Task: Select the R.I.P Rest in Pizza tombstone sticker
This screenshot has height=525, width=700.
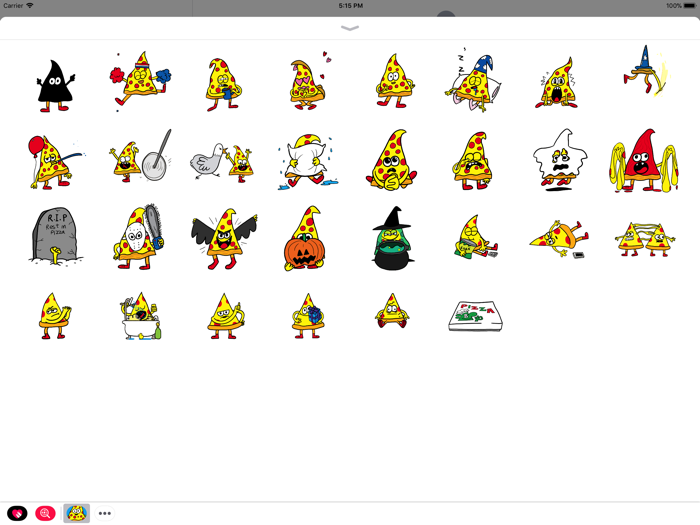Action: (x=55, y=236)
